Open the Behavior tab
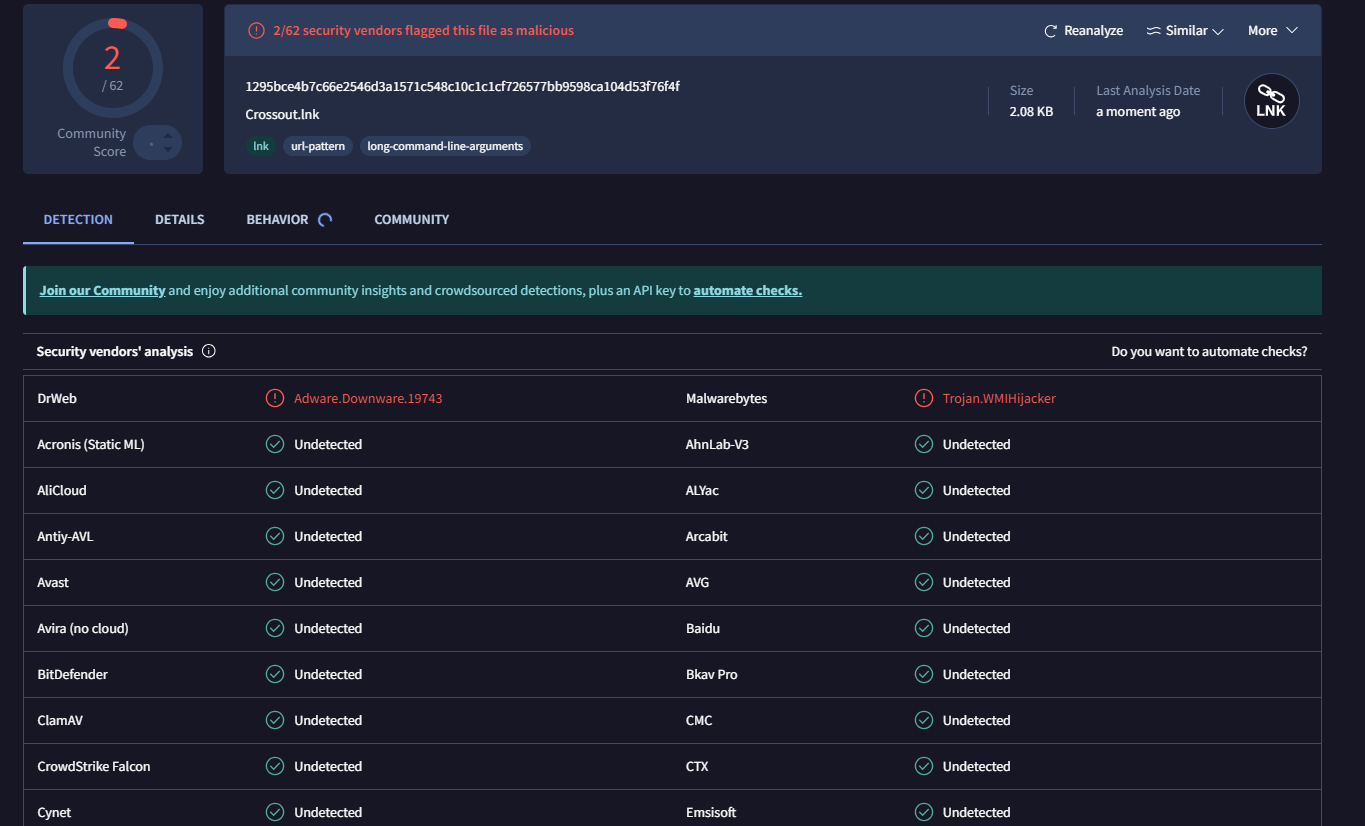1365x826 pixels. click(x=277, y=219)
